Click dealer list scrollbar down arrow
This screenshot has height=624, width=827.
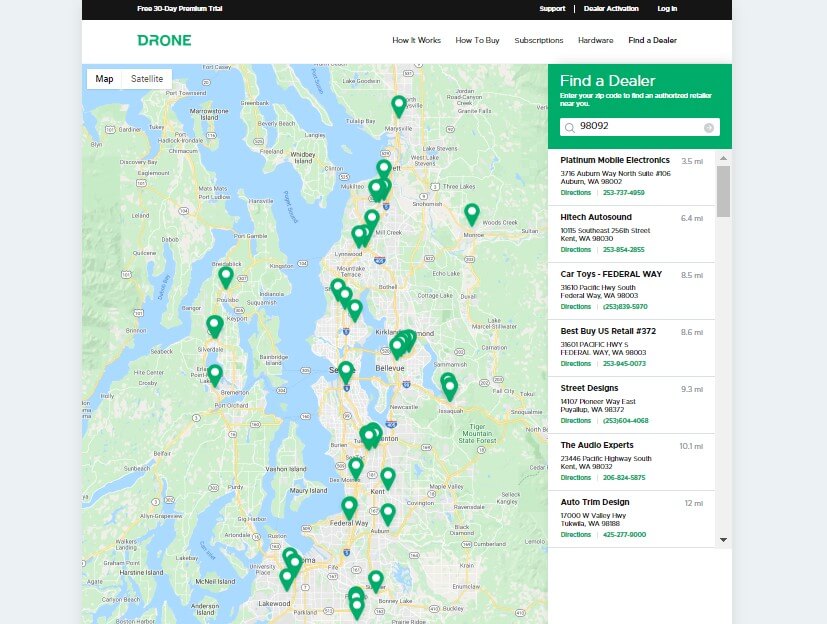coord(723,540)
